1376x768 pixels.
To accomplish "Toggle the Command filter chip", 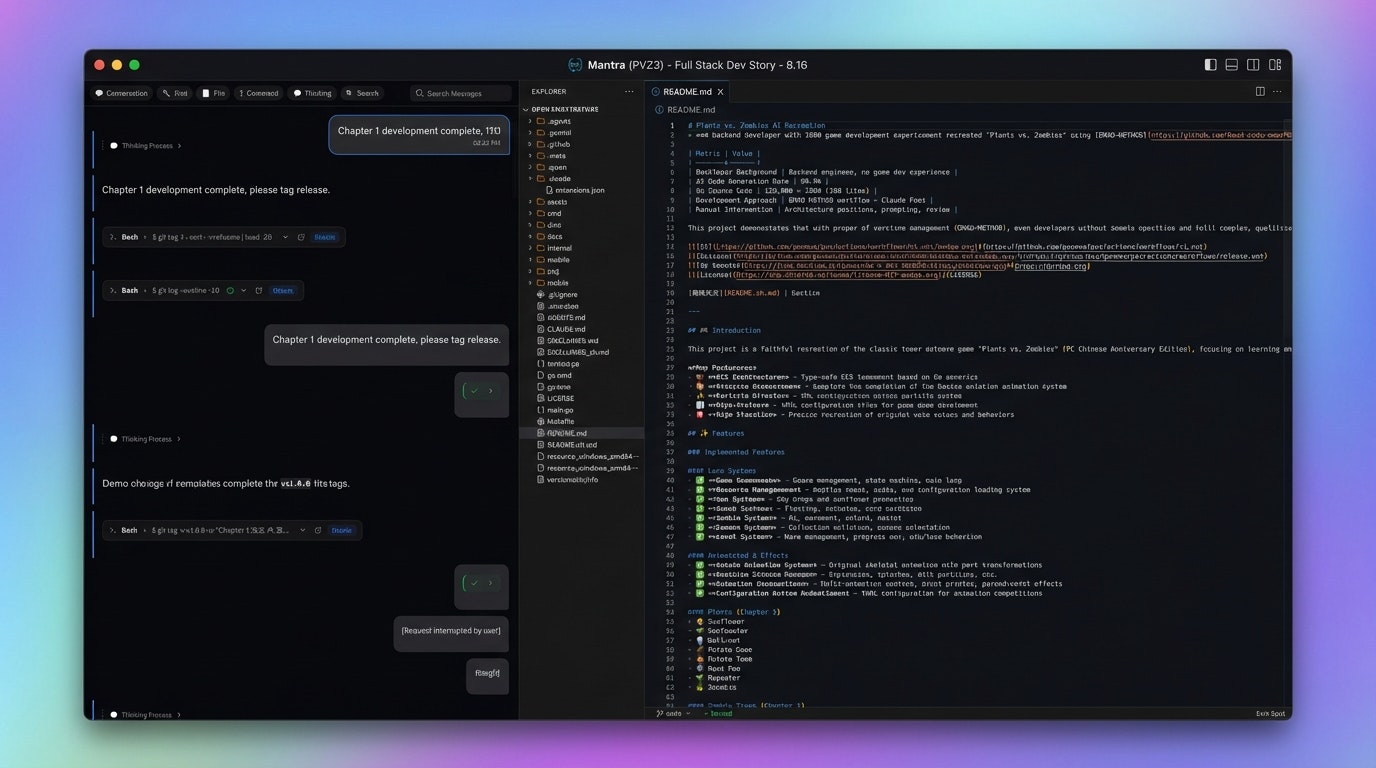I will click(258, 93).
